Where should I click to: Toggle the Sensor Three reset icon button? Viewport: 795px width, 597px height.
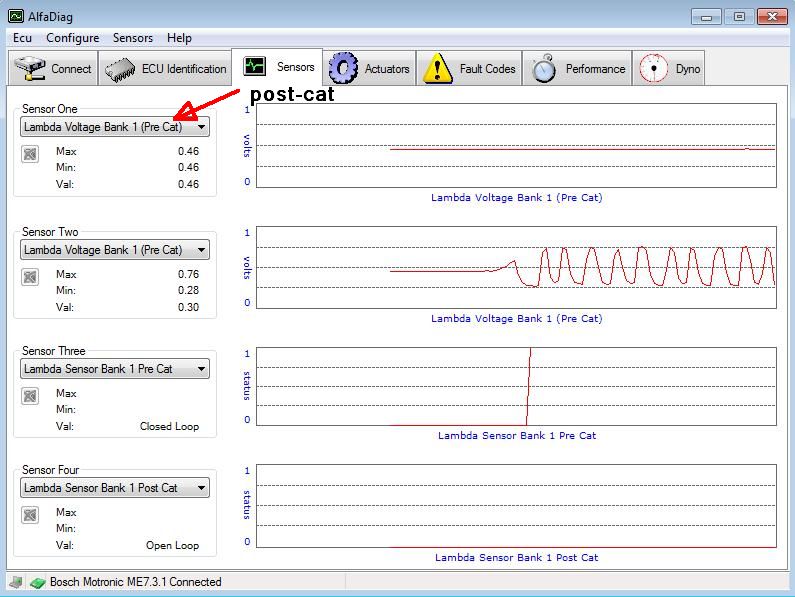coord(31,396)
